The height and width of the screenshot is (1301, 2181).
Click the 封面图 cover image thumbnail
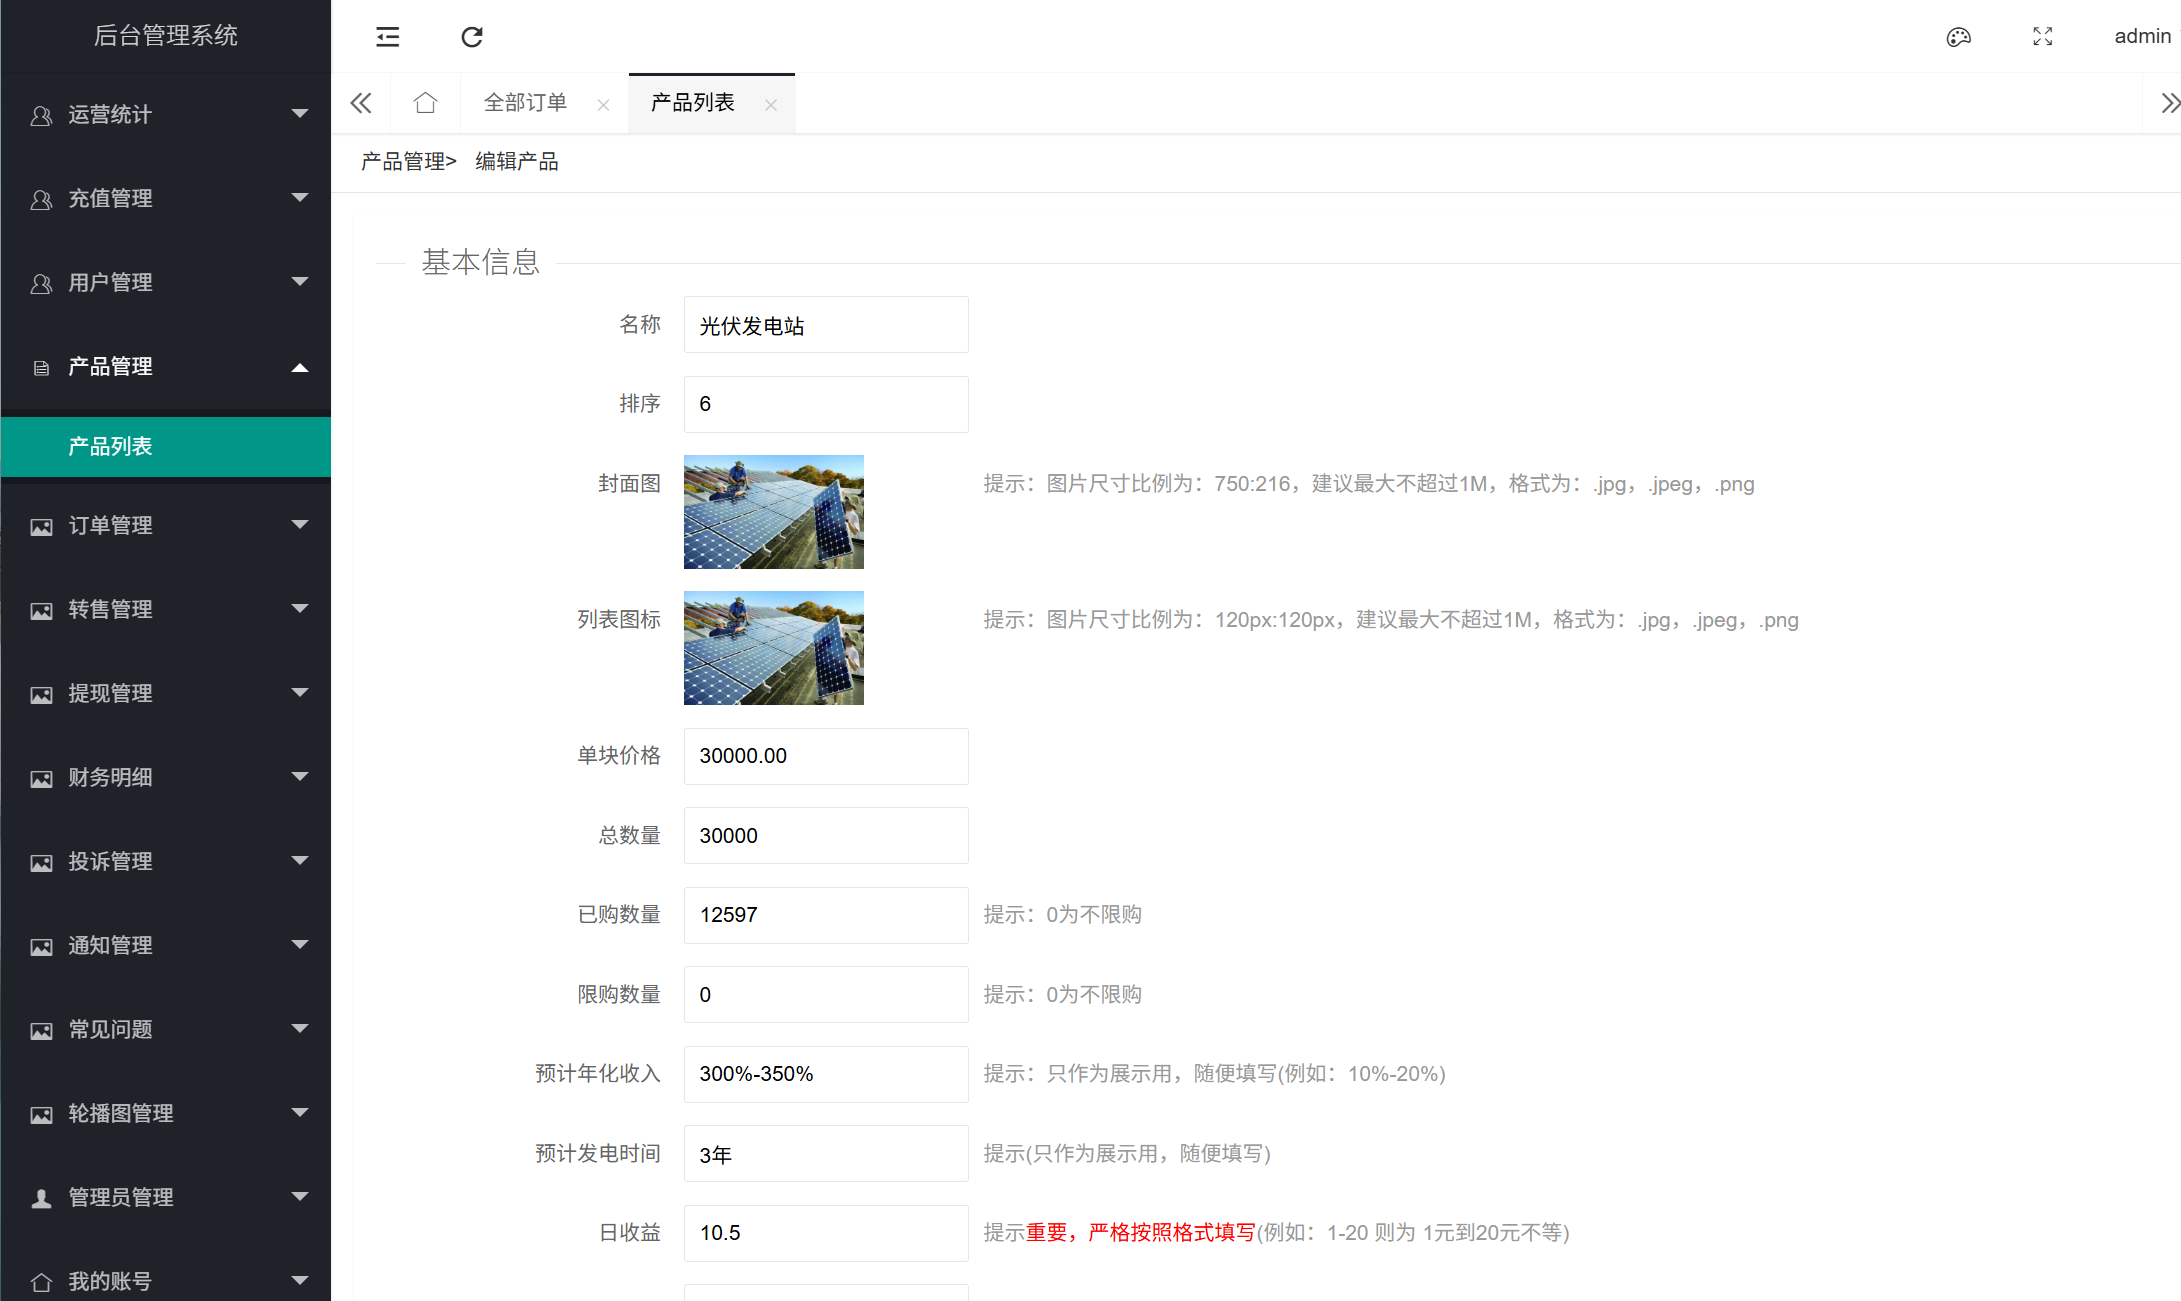[x=773, y=512]
